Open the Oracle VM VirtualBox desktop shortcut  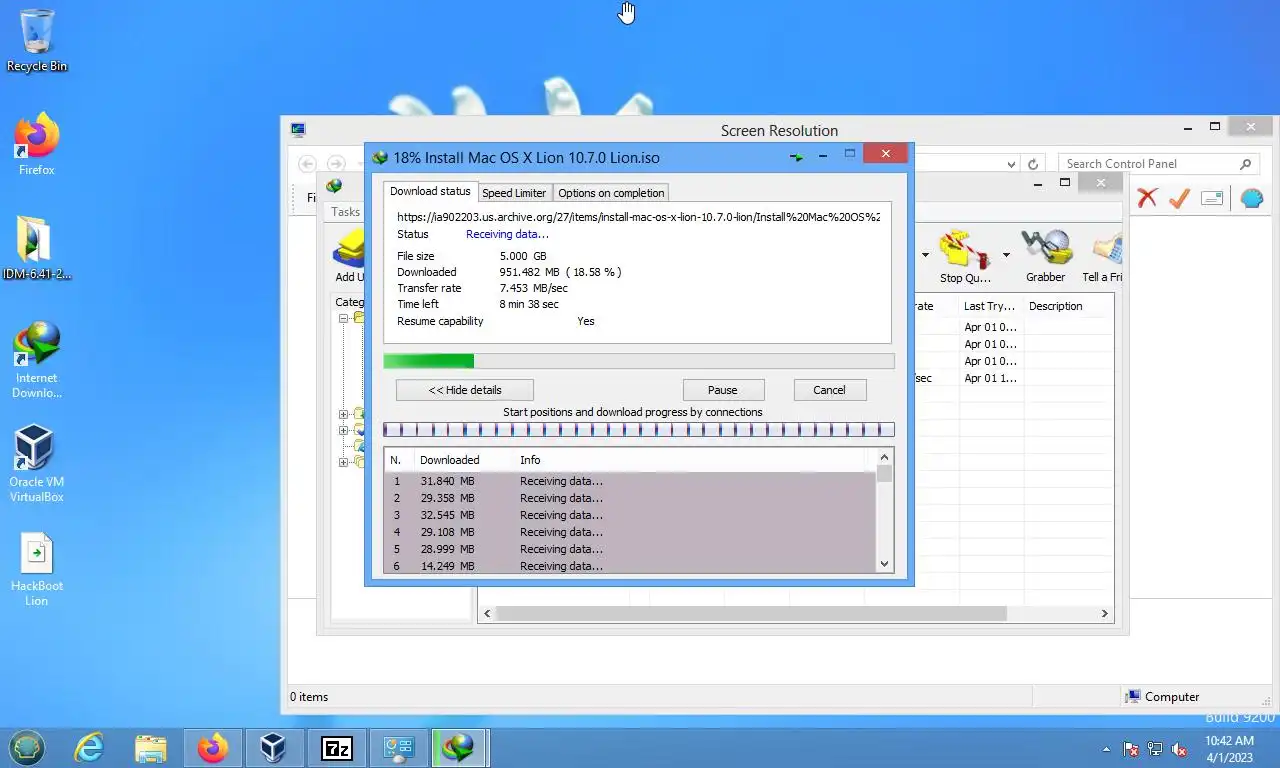pos(37,464)
